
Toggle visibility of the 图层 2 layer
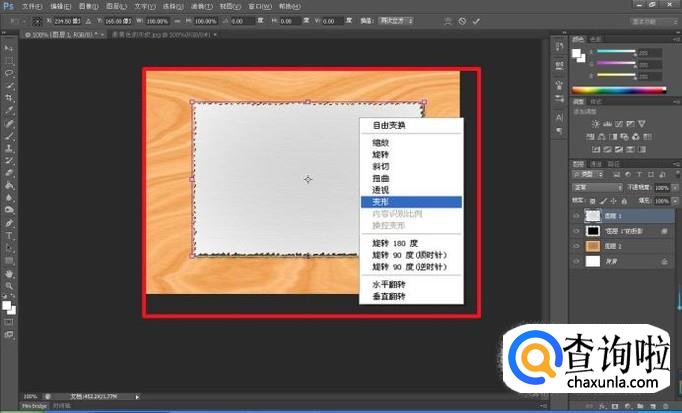click(x=576, y=245)
